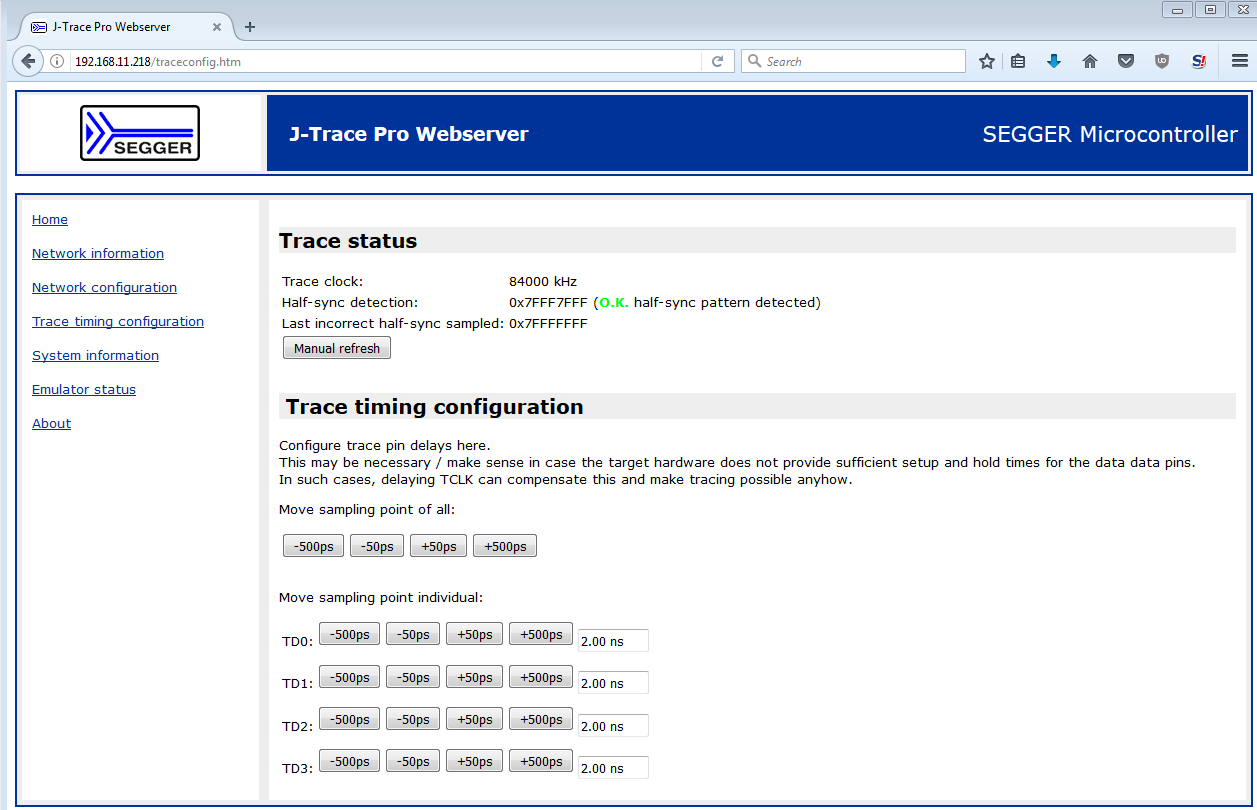Viewport: 1257px width, 810px height.
Task: Show your bookmarks list
Action: click(x=1018, y=61)
